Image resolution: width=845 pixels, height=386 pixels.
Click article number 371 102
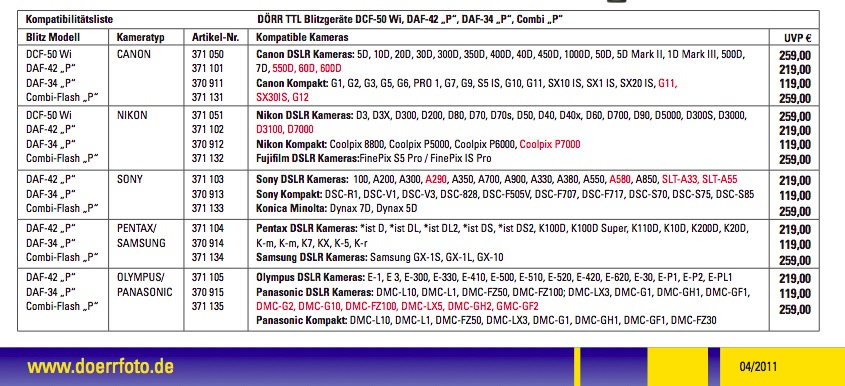pos(207,129)
